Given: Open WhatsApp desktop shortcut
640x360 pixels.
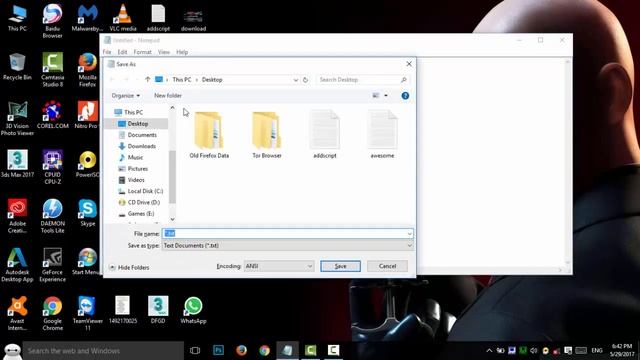Looking at the screenshot, I should [x=193, y=310].
